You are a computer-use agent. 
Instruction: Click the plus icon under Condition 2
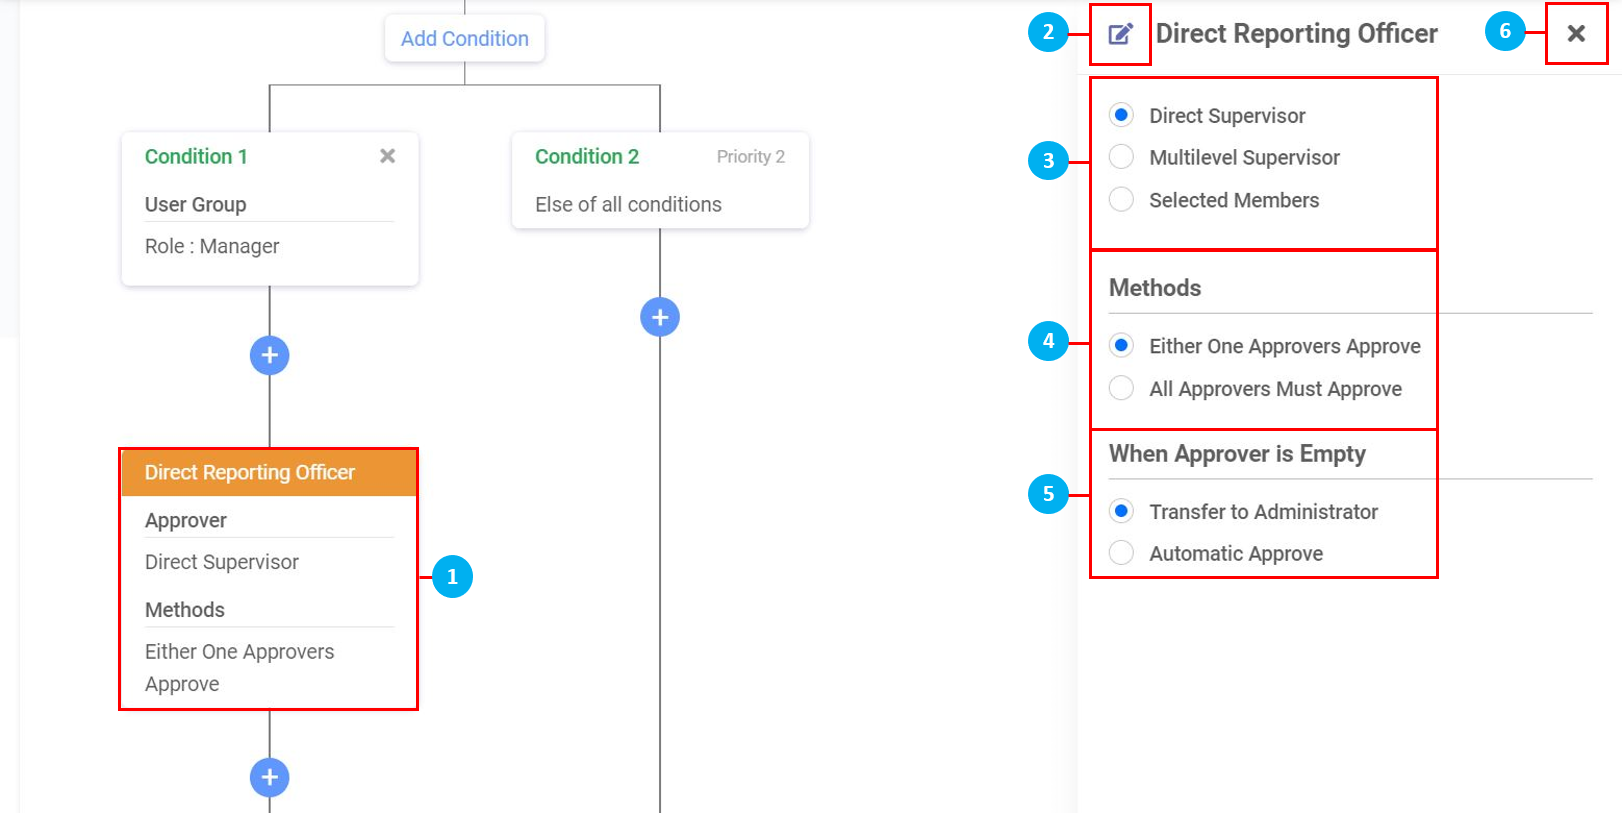coord(660,317)
